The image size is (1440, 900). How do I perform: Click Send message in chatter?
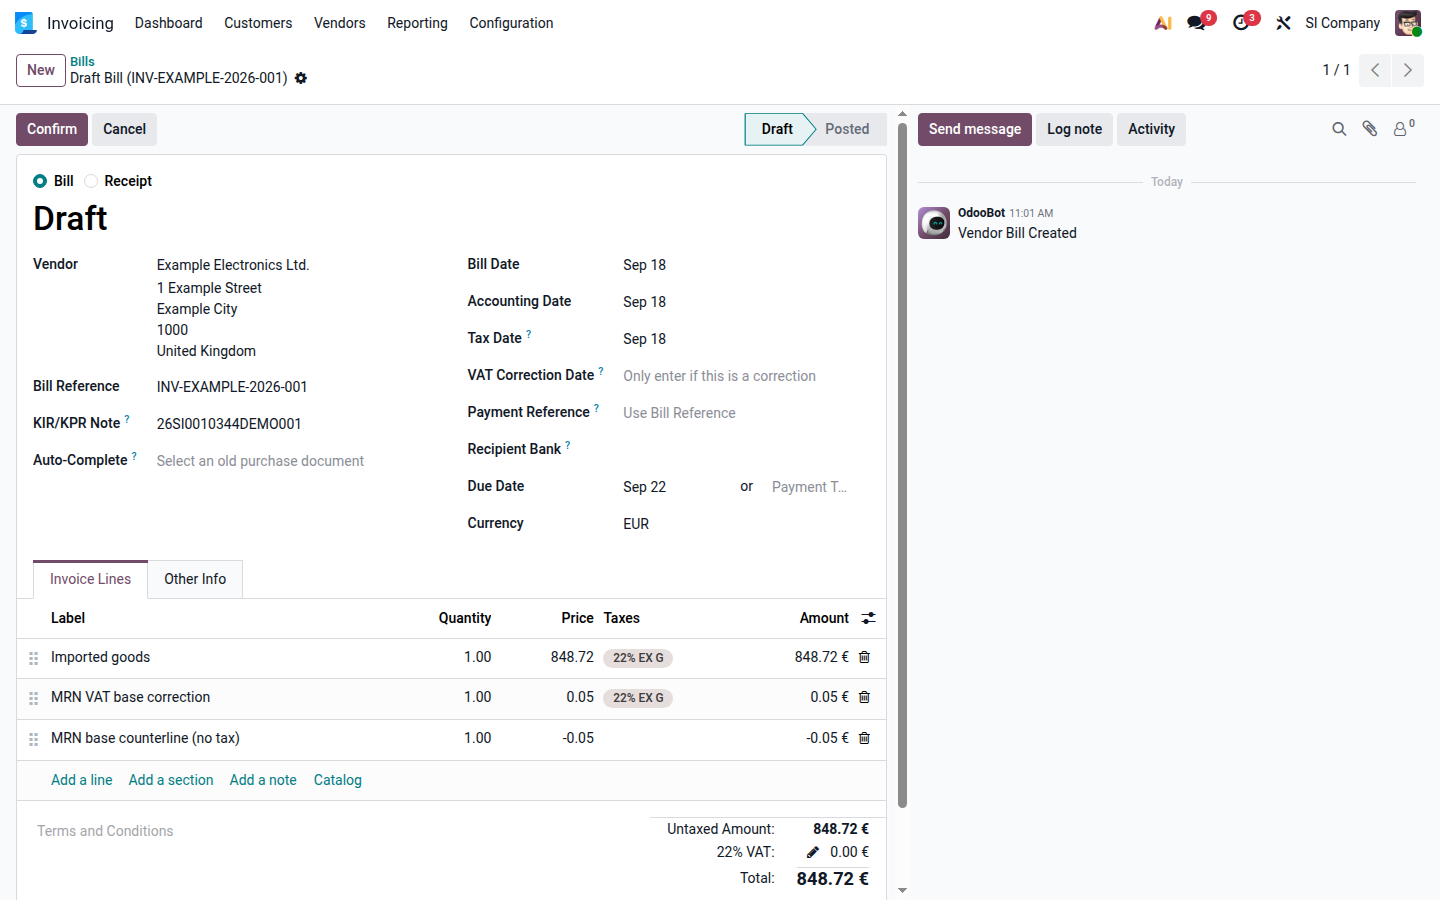coord(975,129)
